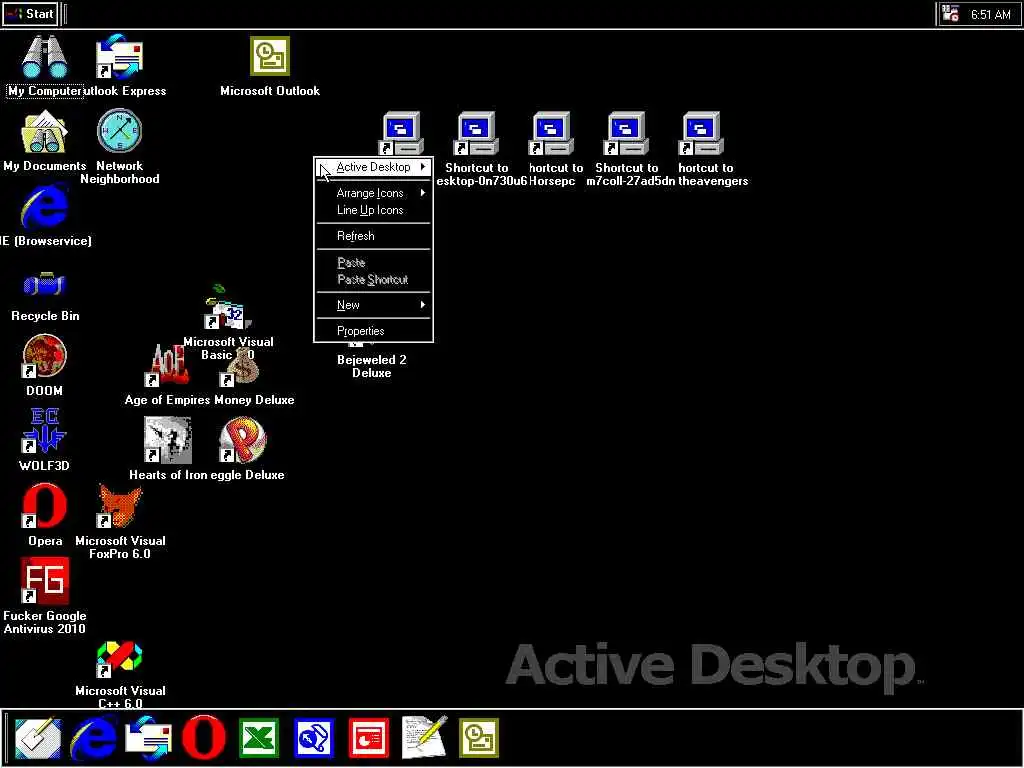Image resolution: width=1024 pixels, height=768 pixels.
Task: Select the Shortcut to theavengers icon
Action: click(701, 134)
